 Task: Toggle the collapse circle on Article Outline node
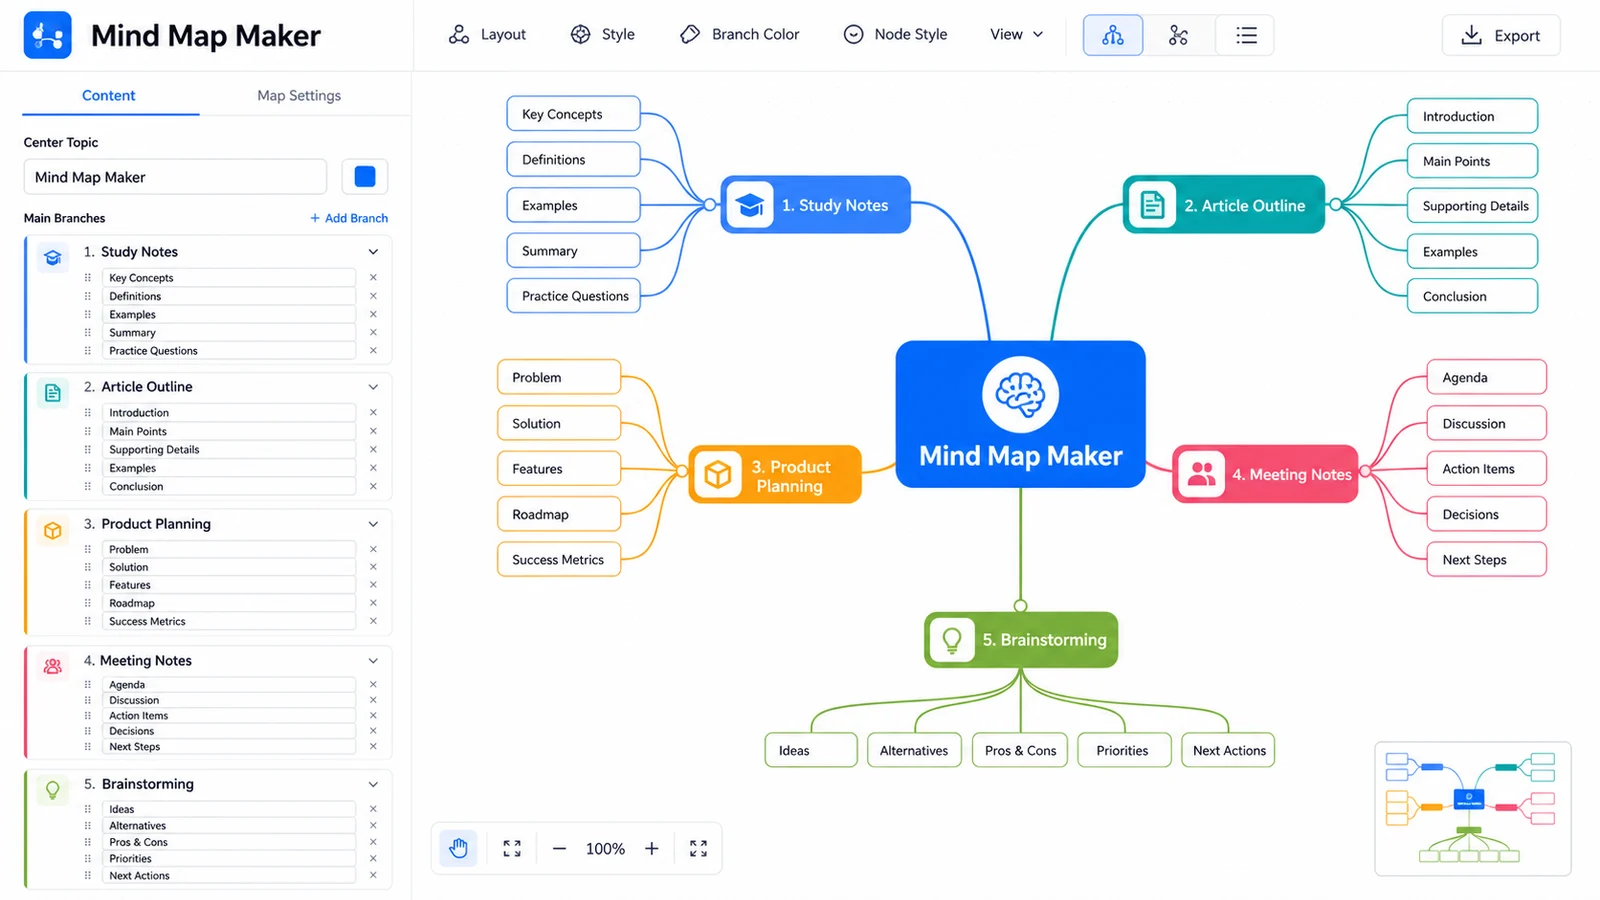(1335, 205)
